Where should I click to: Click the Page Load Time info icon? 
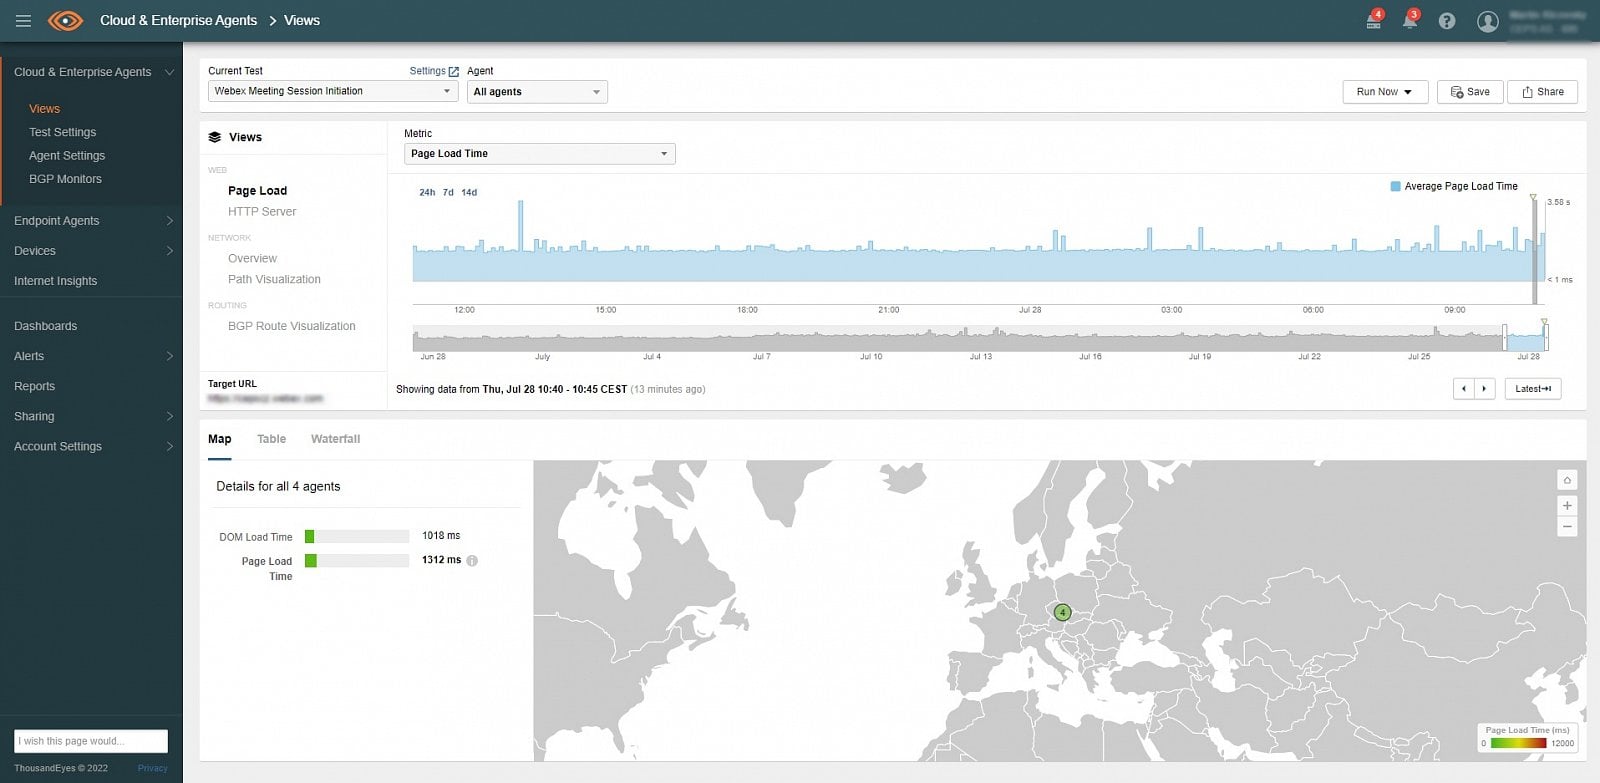point(472,561)
